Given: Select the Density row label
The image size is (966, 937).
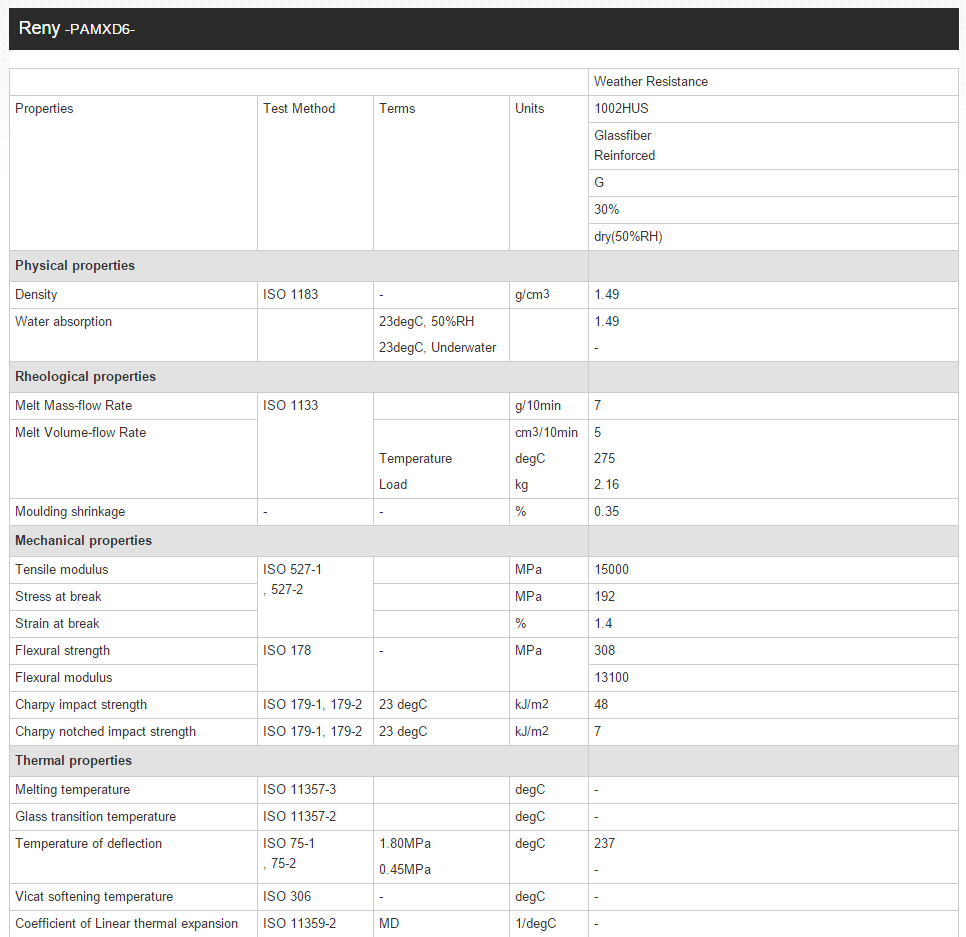Looking at the screenshot, I should (x=36, y=294).
